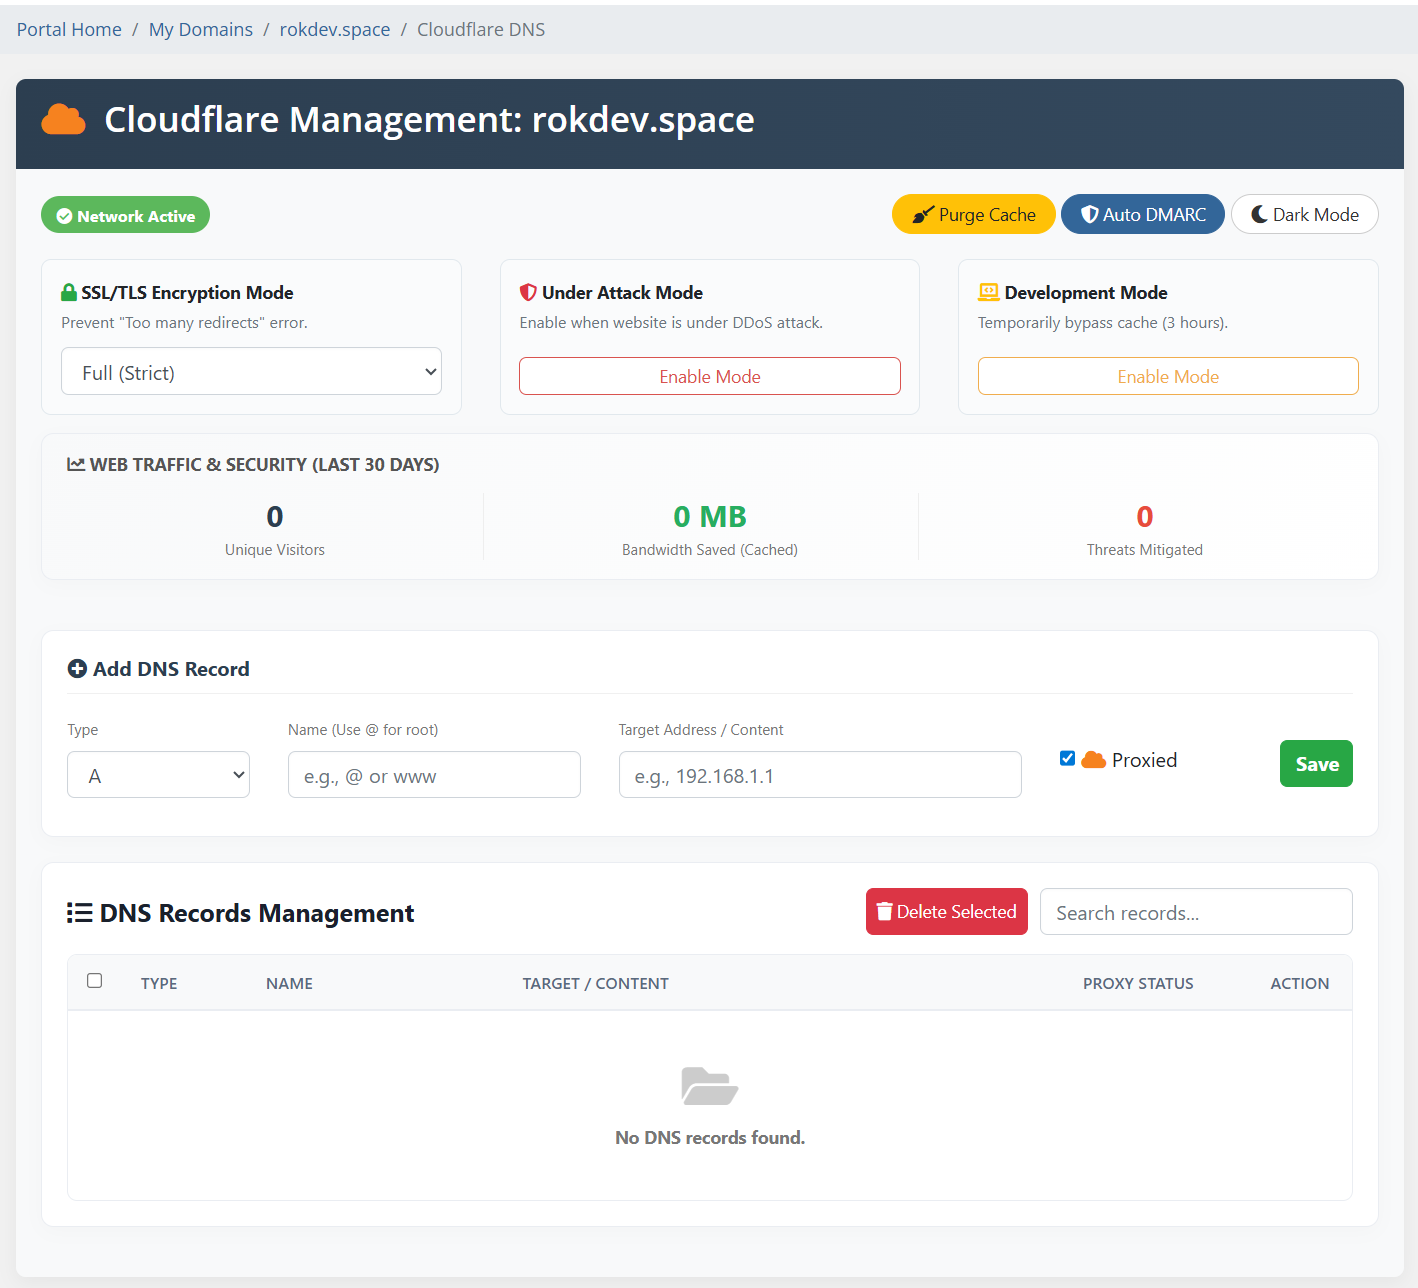Image resolution: width=1418 pixels, height=1288 pixels.
Task: Click the 'No DNS records found.' message
Action: click(x=710, y=1138)
